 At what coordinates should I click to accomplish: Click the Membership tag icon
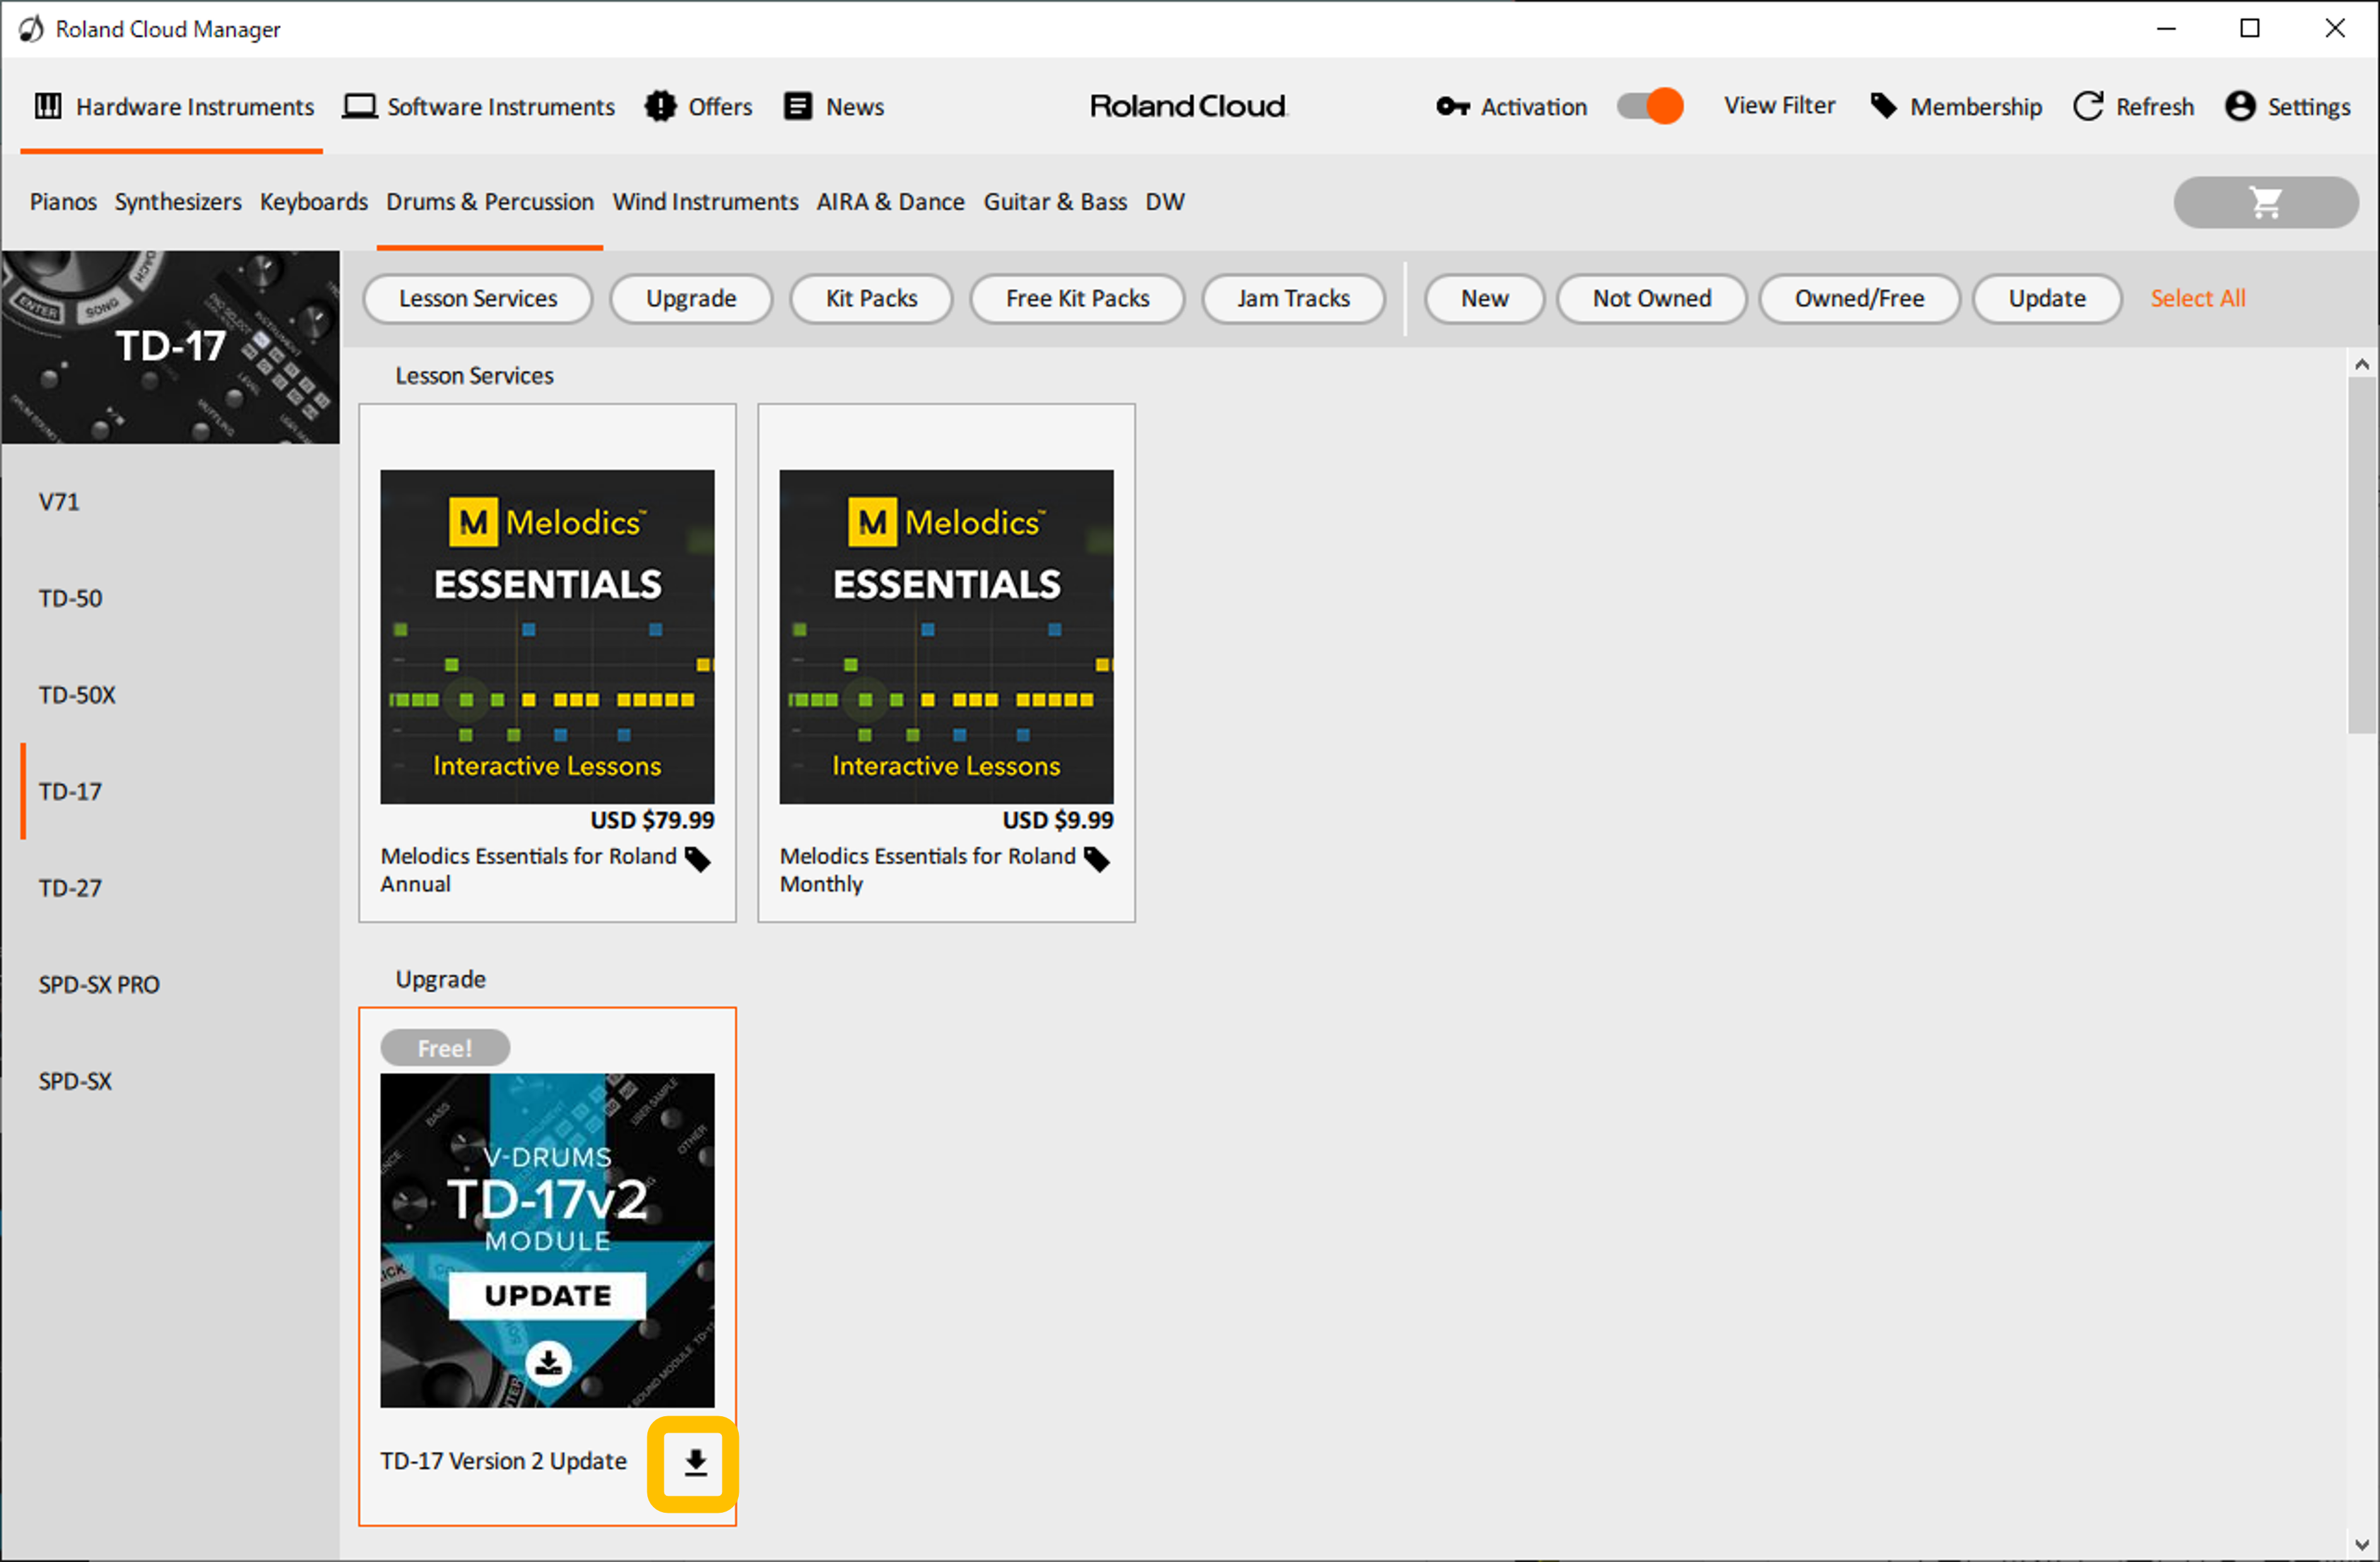1883,106
